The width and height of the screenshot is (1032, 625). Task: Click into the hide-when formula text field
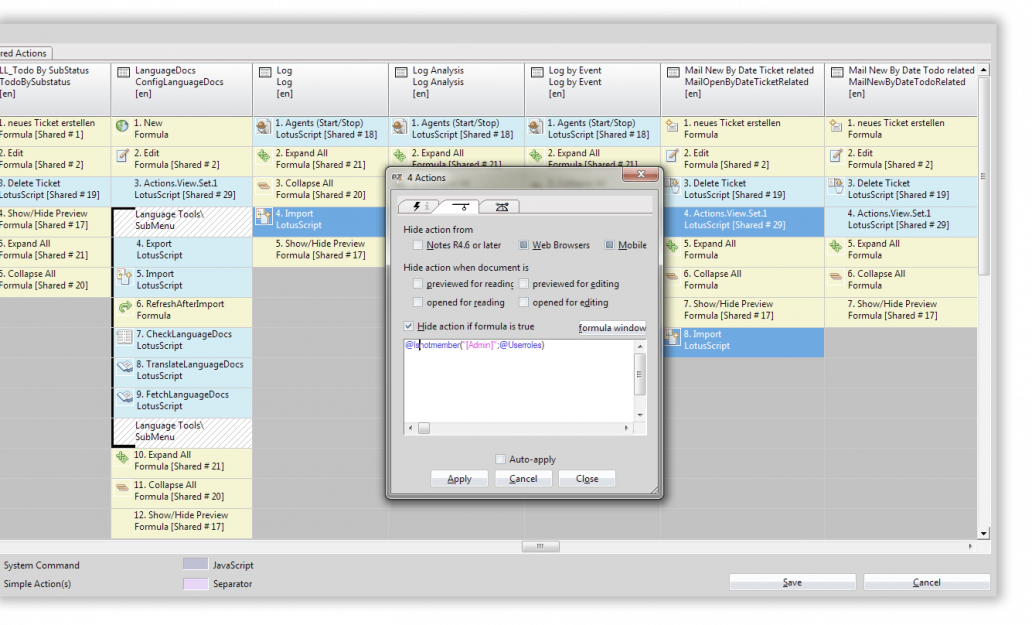519,380
